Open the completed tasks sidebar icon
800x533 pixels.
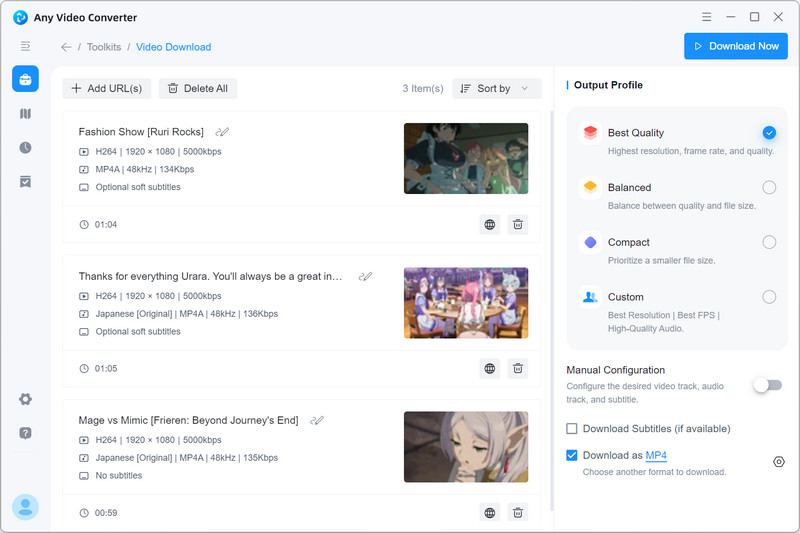25,181
